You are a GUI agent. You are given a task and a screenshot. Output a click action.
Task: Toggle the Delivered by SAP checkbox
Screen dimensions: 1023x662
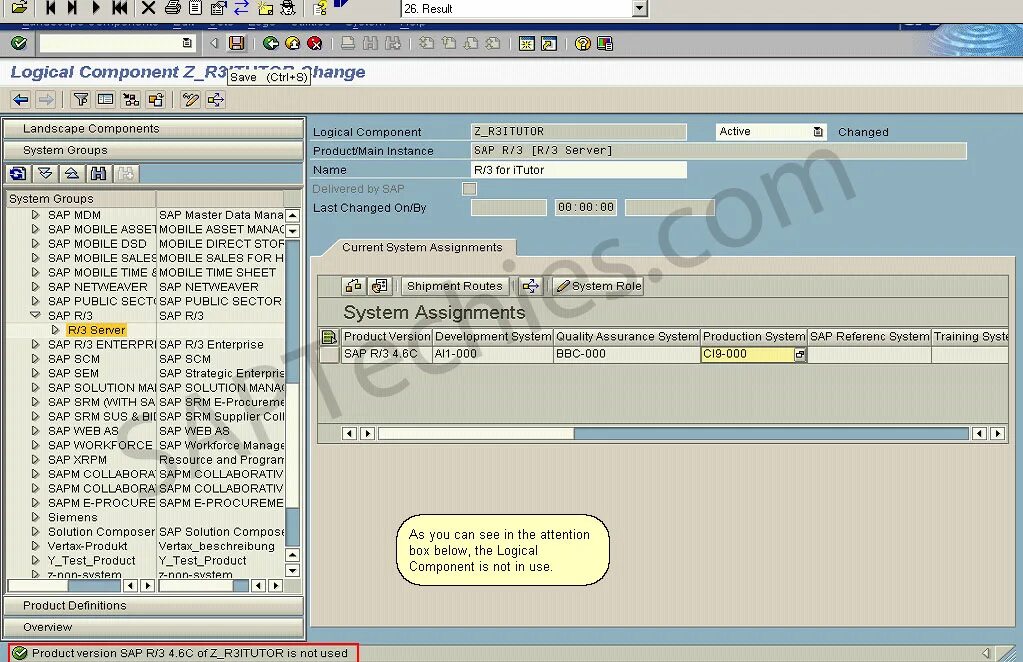(469, 189)
